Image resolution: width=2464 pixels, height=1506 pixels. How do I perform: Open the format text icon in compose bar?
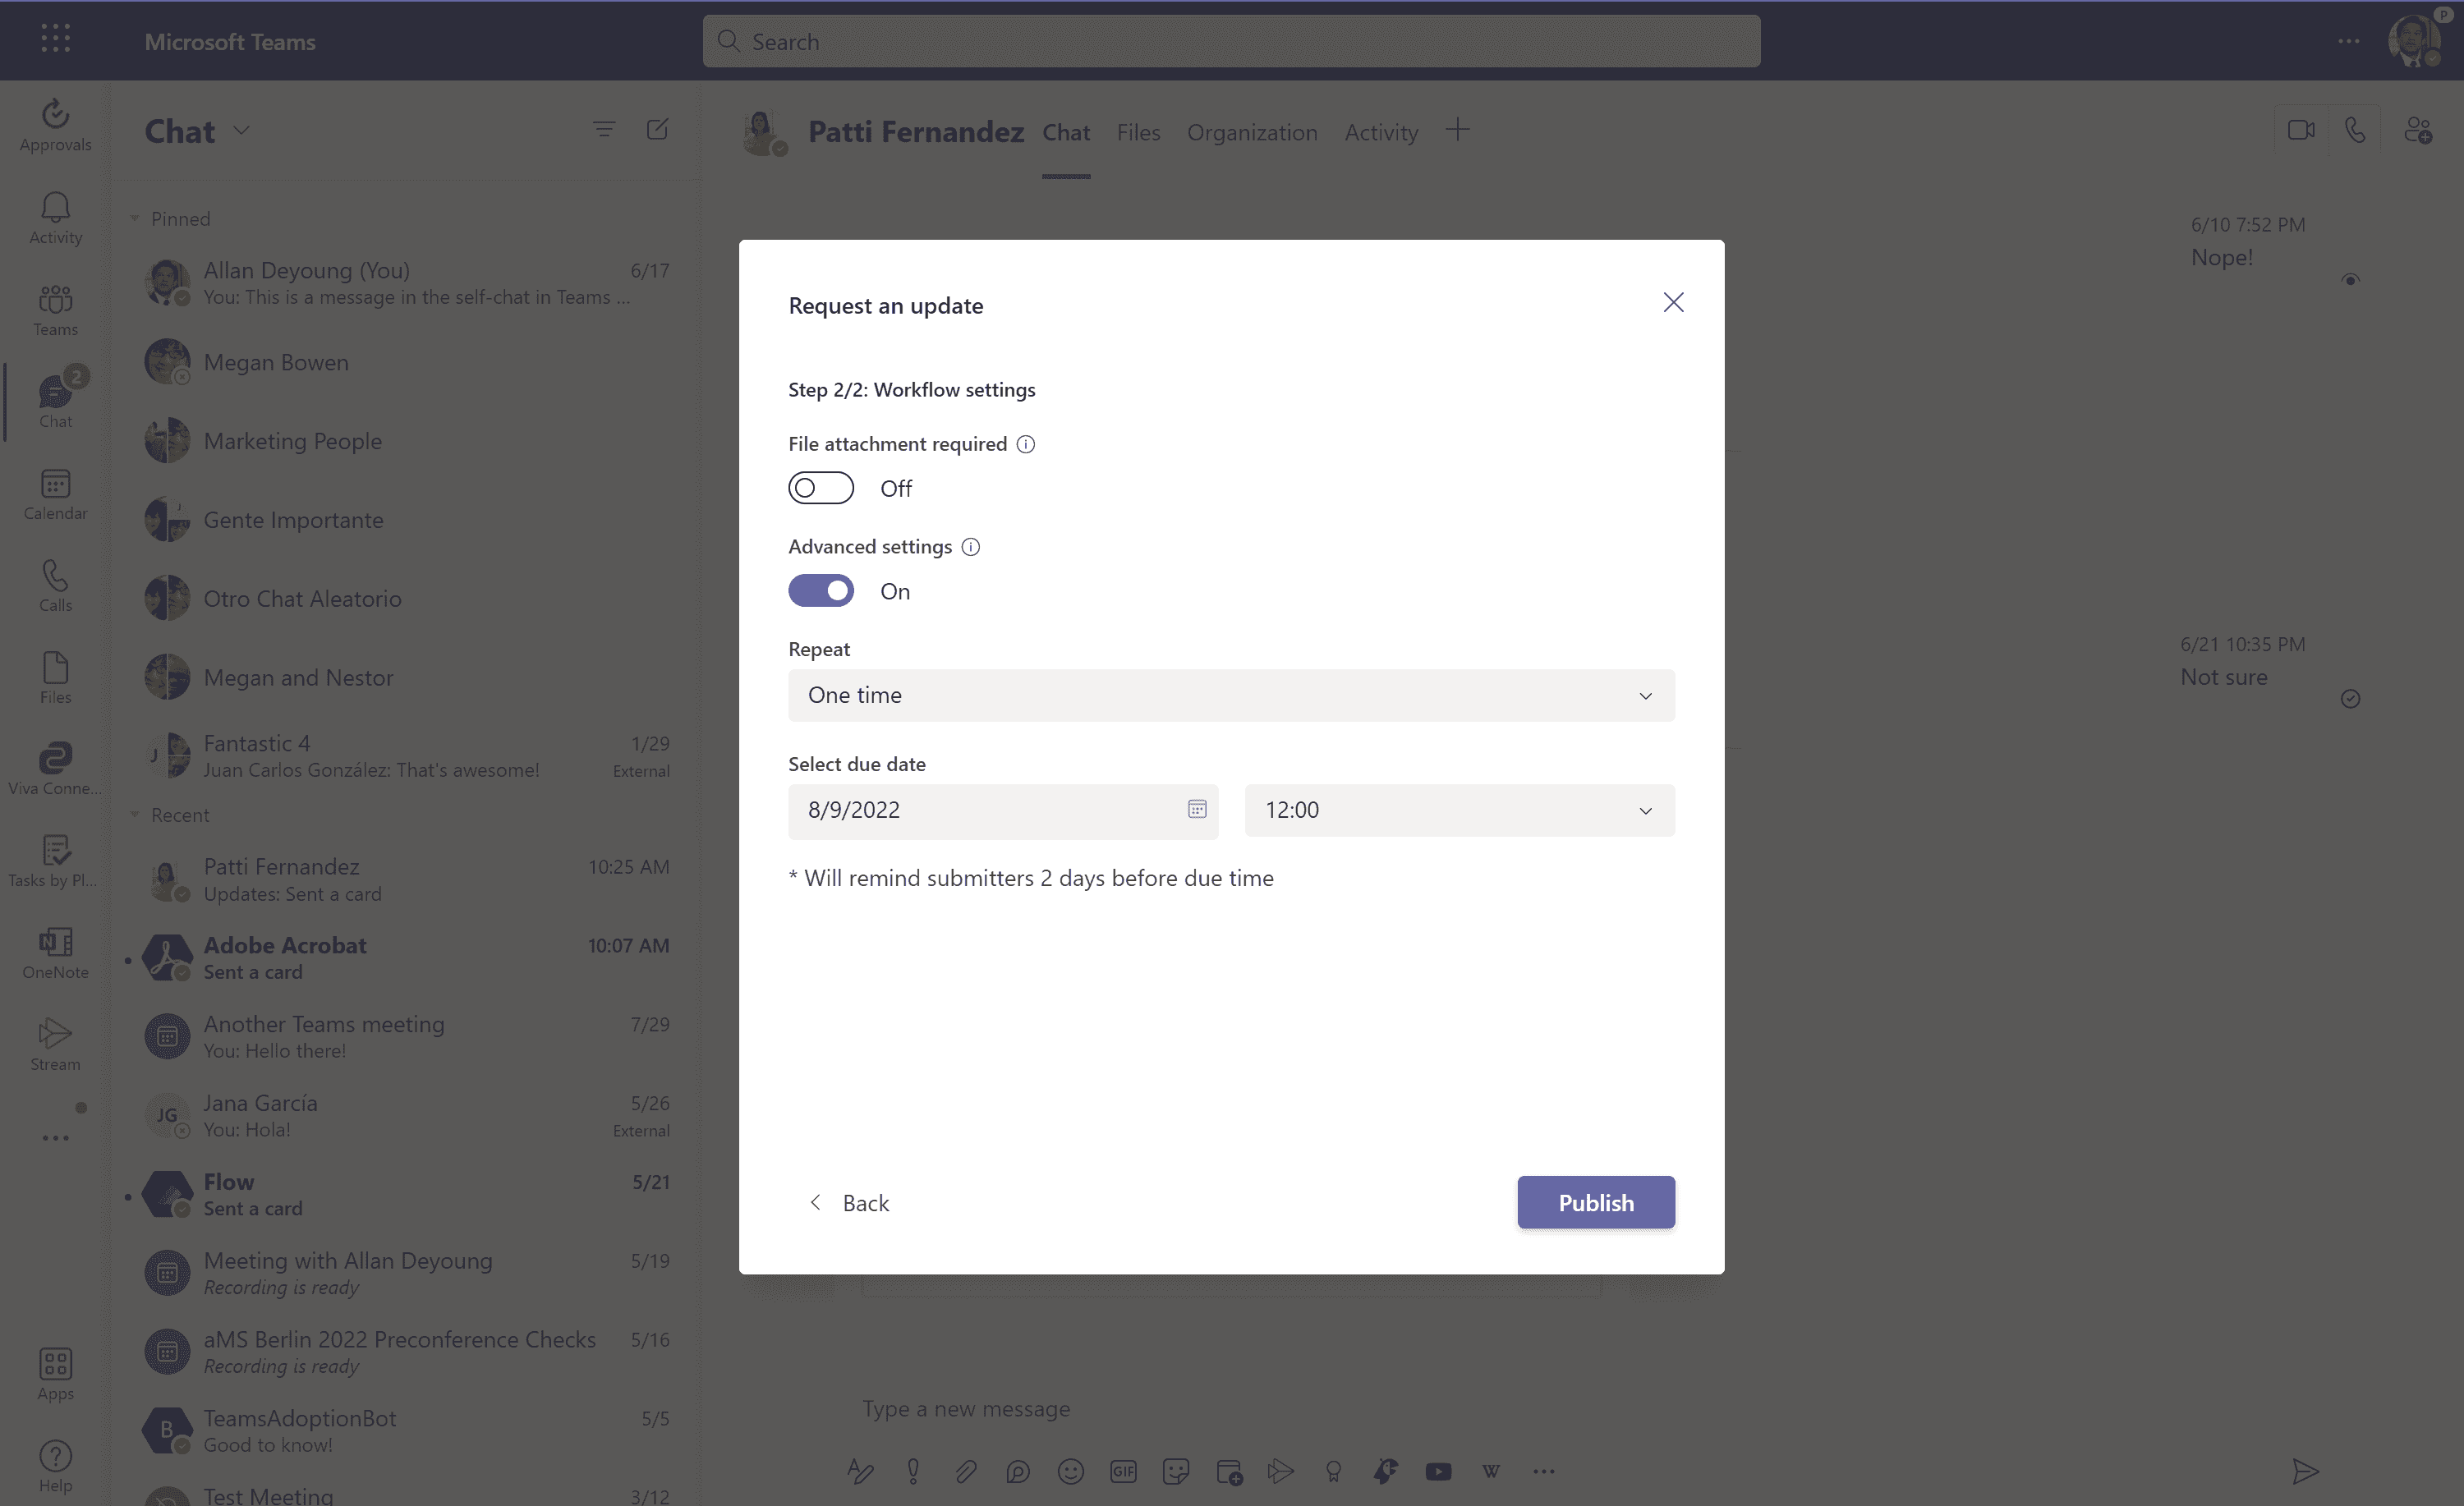(860, 1471)
